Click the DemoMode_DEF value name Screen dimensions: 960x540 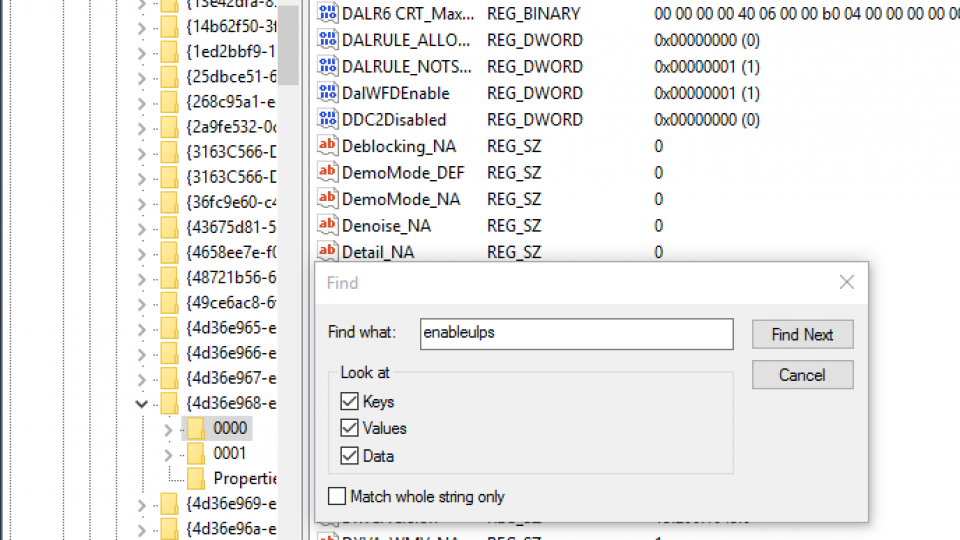403,173
